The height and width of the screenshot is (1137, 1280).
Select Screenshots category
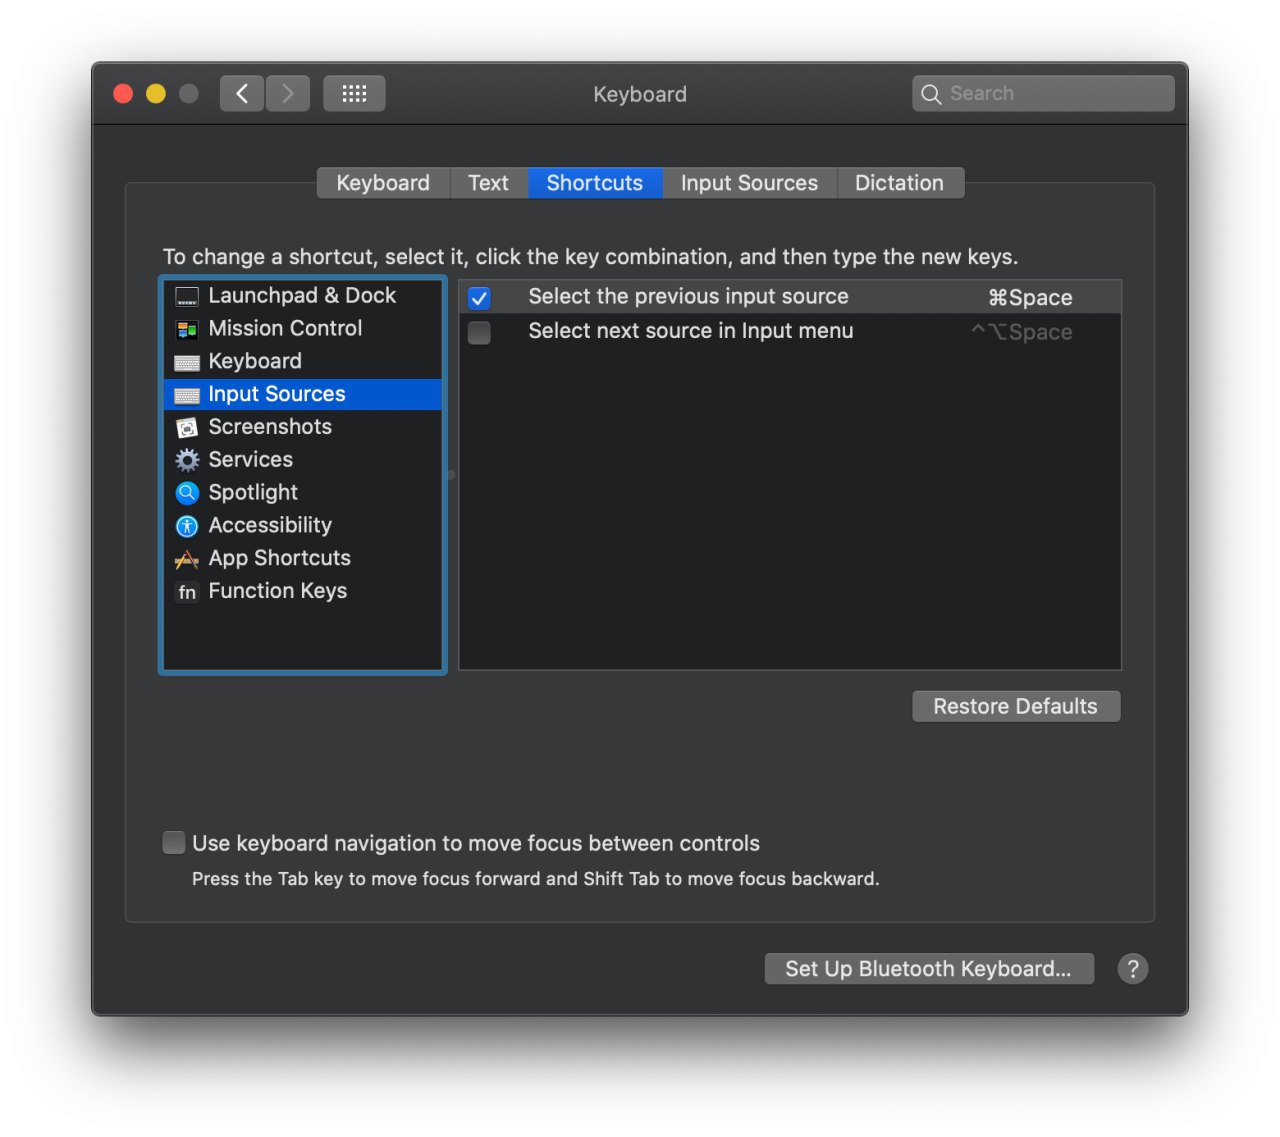click(x=302, y=427)
